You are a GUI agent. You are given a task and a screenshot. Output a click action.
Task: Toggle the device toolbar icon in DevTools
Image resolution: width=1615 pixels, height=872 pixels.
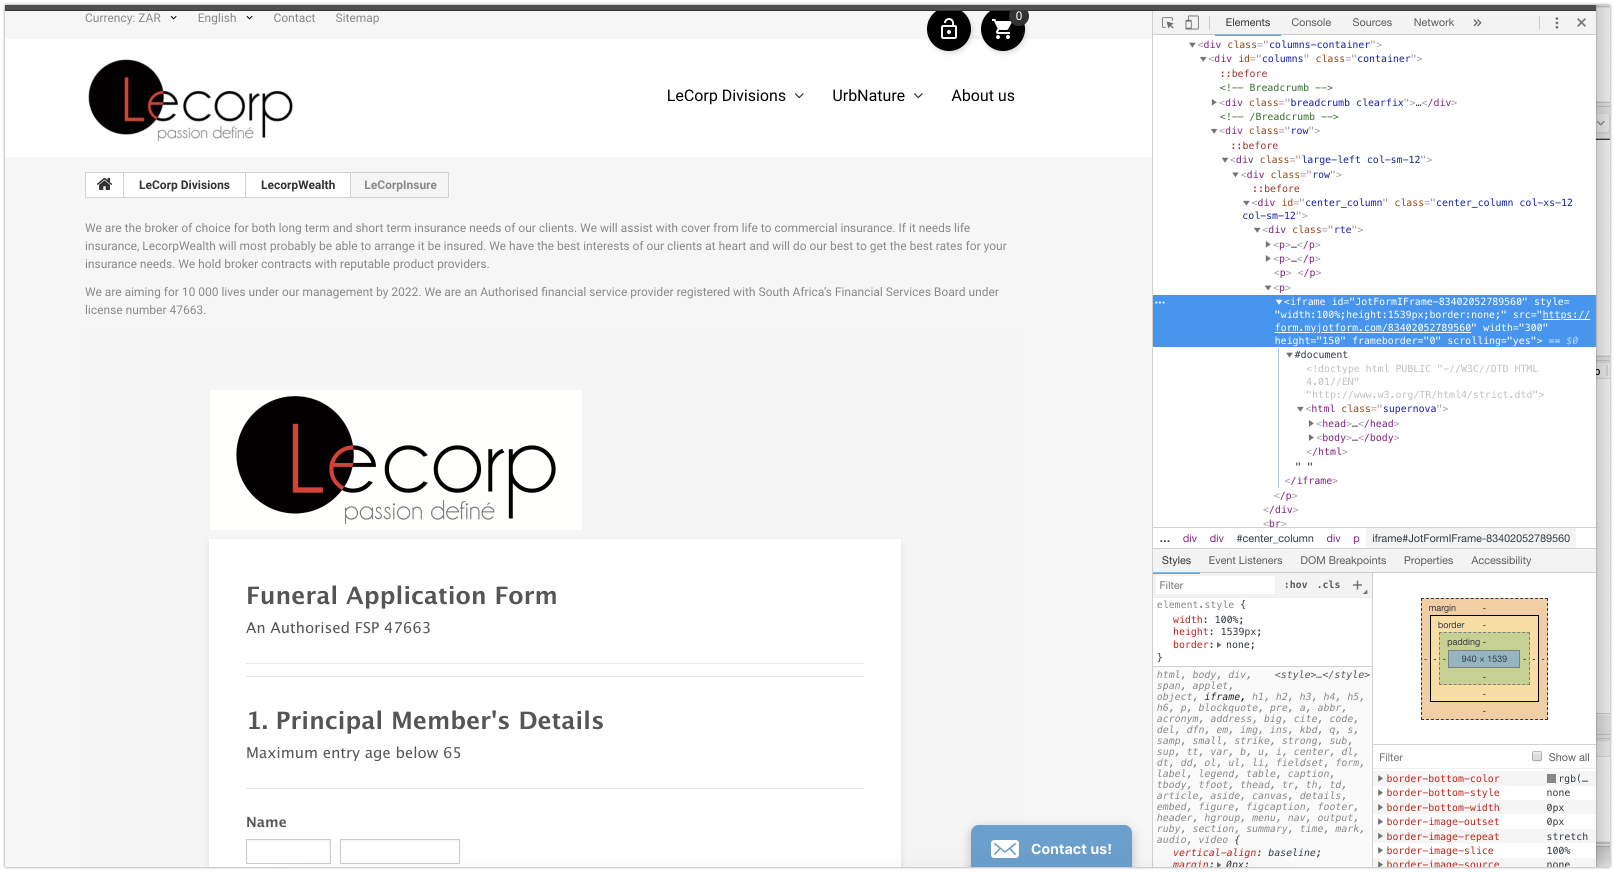1192,23
